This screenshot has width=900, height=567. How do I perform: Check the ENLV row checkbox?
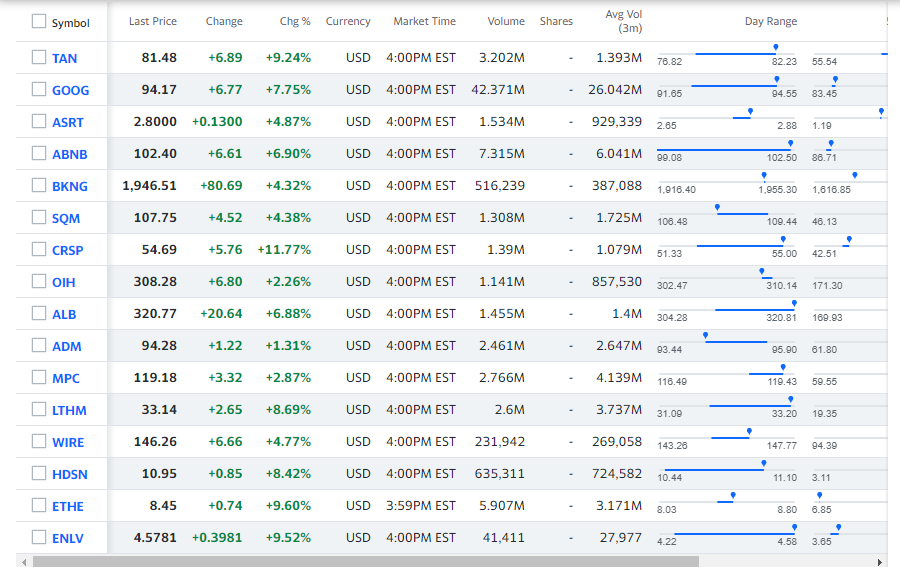coord(38,537)
